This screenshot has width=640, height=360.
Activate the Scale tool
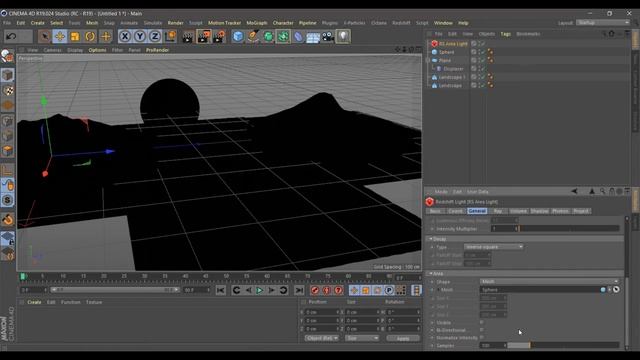coord(75,37)
